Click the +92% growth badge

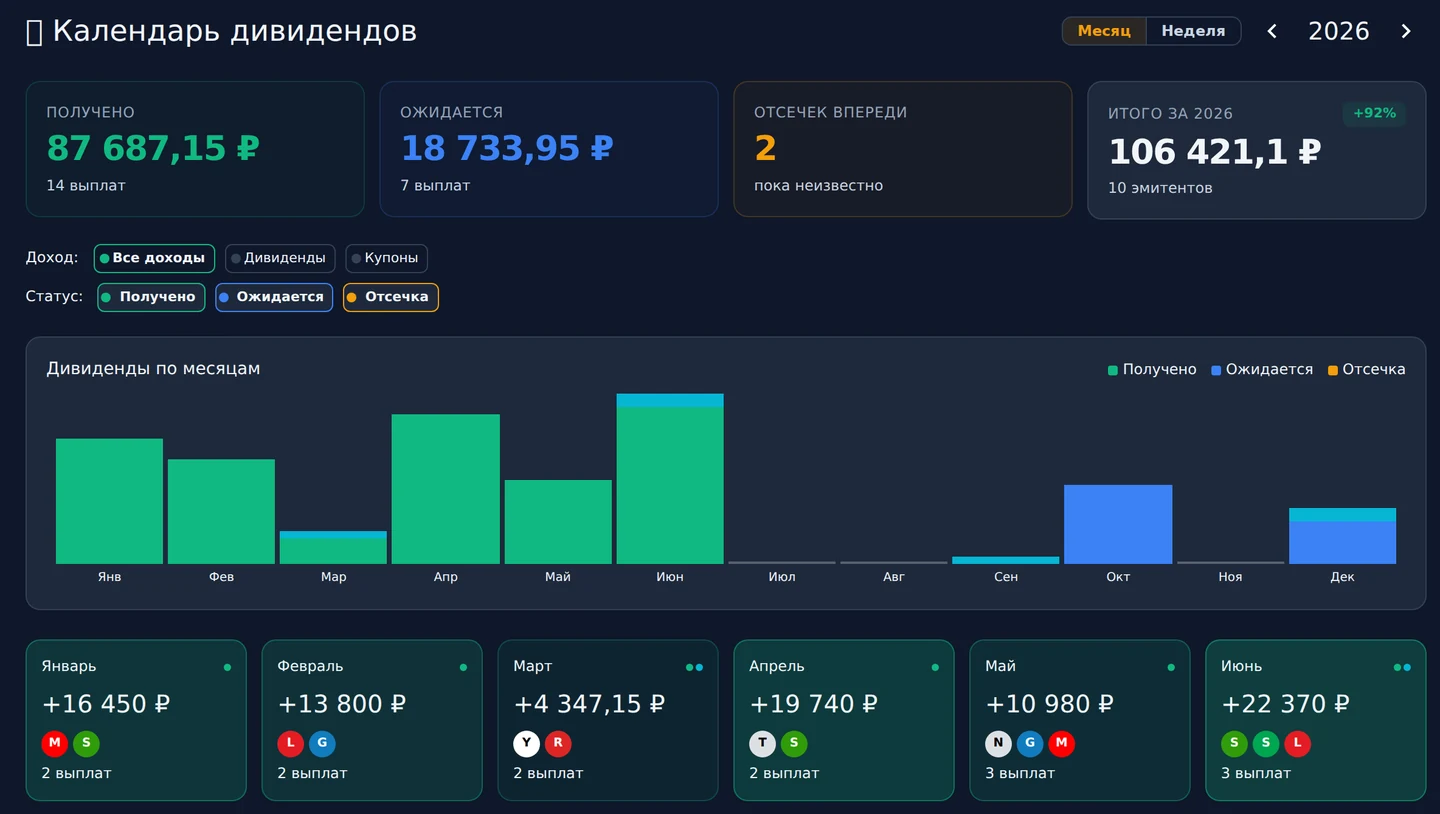(x=1374, y=114)
